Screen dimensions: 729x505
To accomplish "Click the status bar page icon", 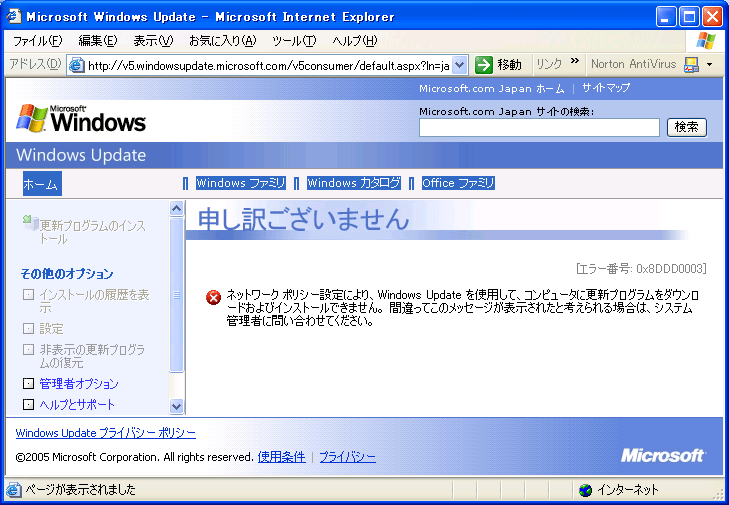I will (x=14, y=489).
